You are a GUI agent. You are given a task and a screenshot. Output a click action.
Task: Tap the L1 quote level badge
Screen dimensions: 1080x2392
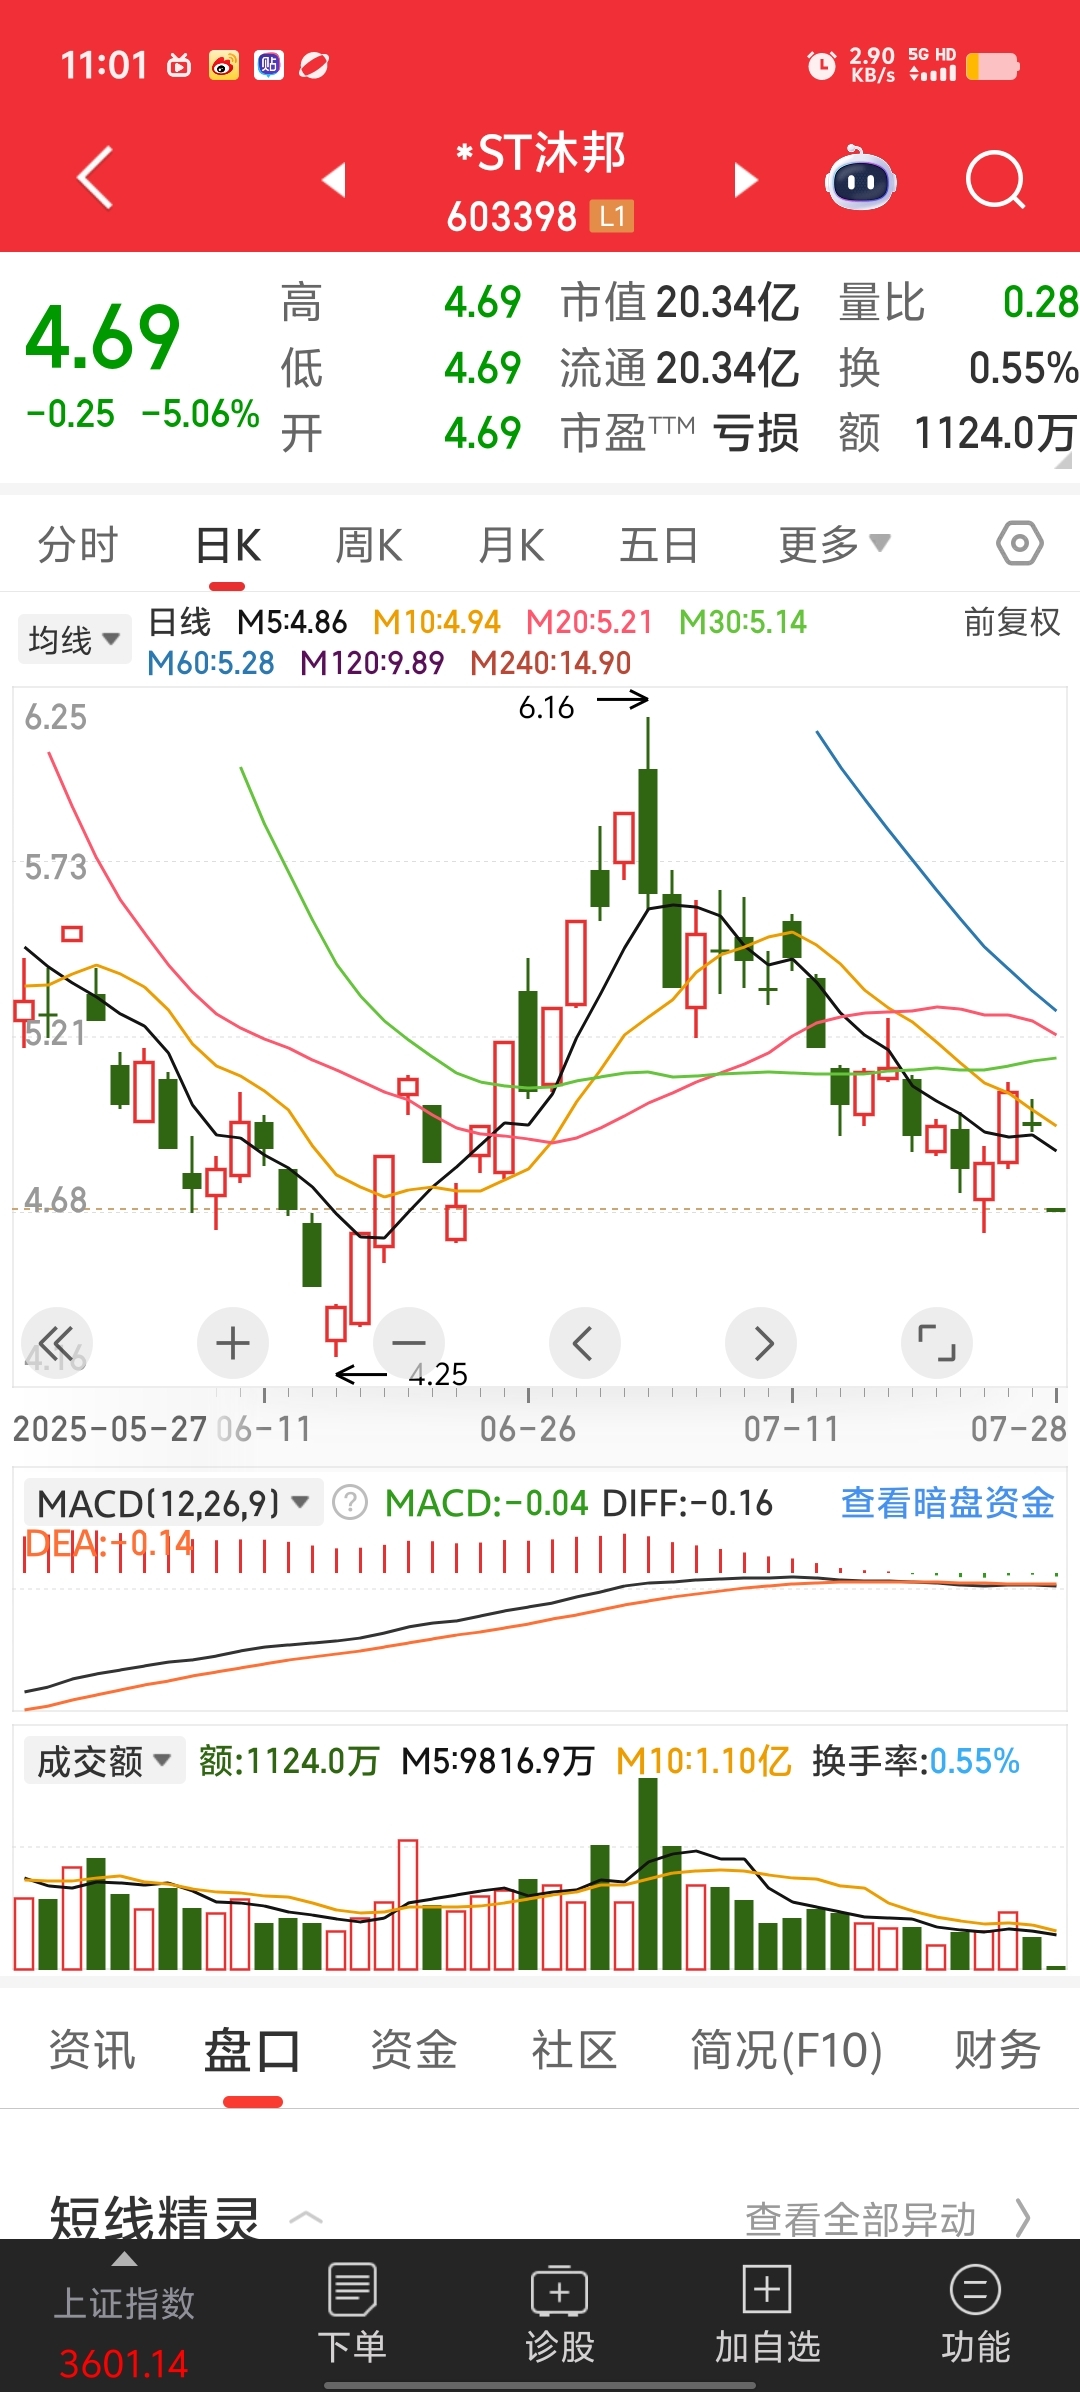pyautogui.click(x=612, y=216)
